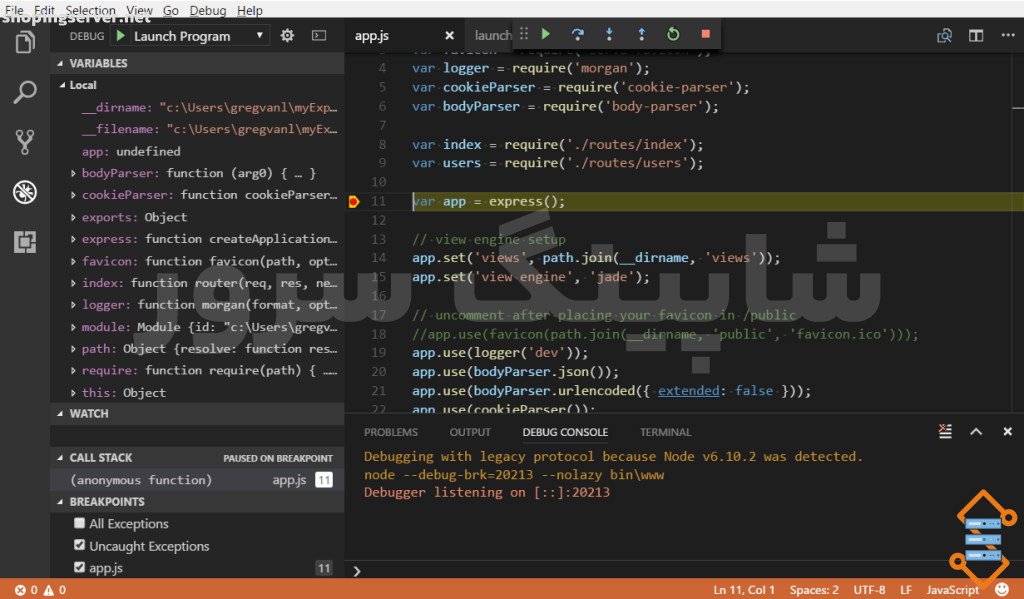1024x599 pixels.
Task: Change indentation via Spaces: 2
Action: click(814, 590)
